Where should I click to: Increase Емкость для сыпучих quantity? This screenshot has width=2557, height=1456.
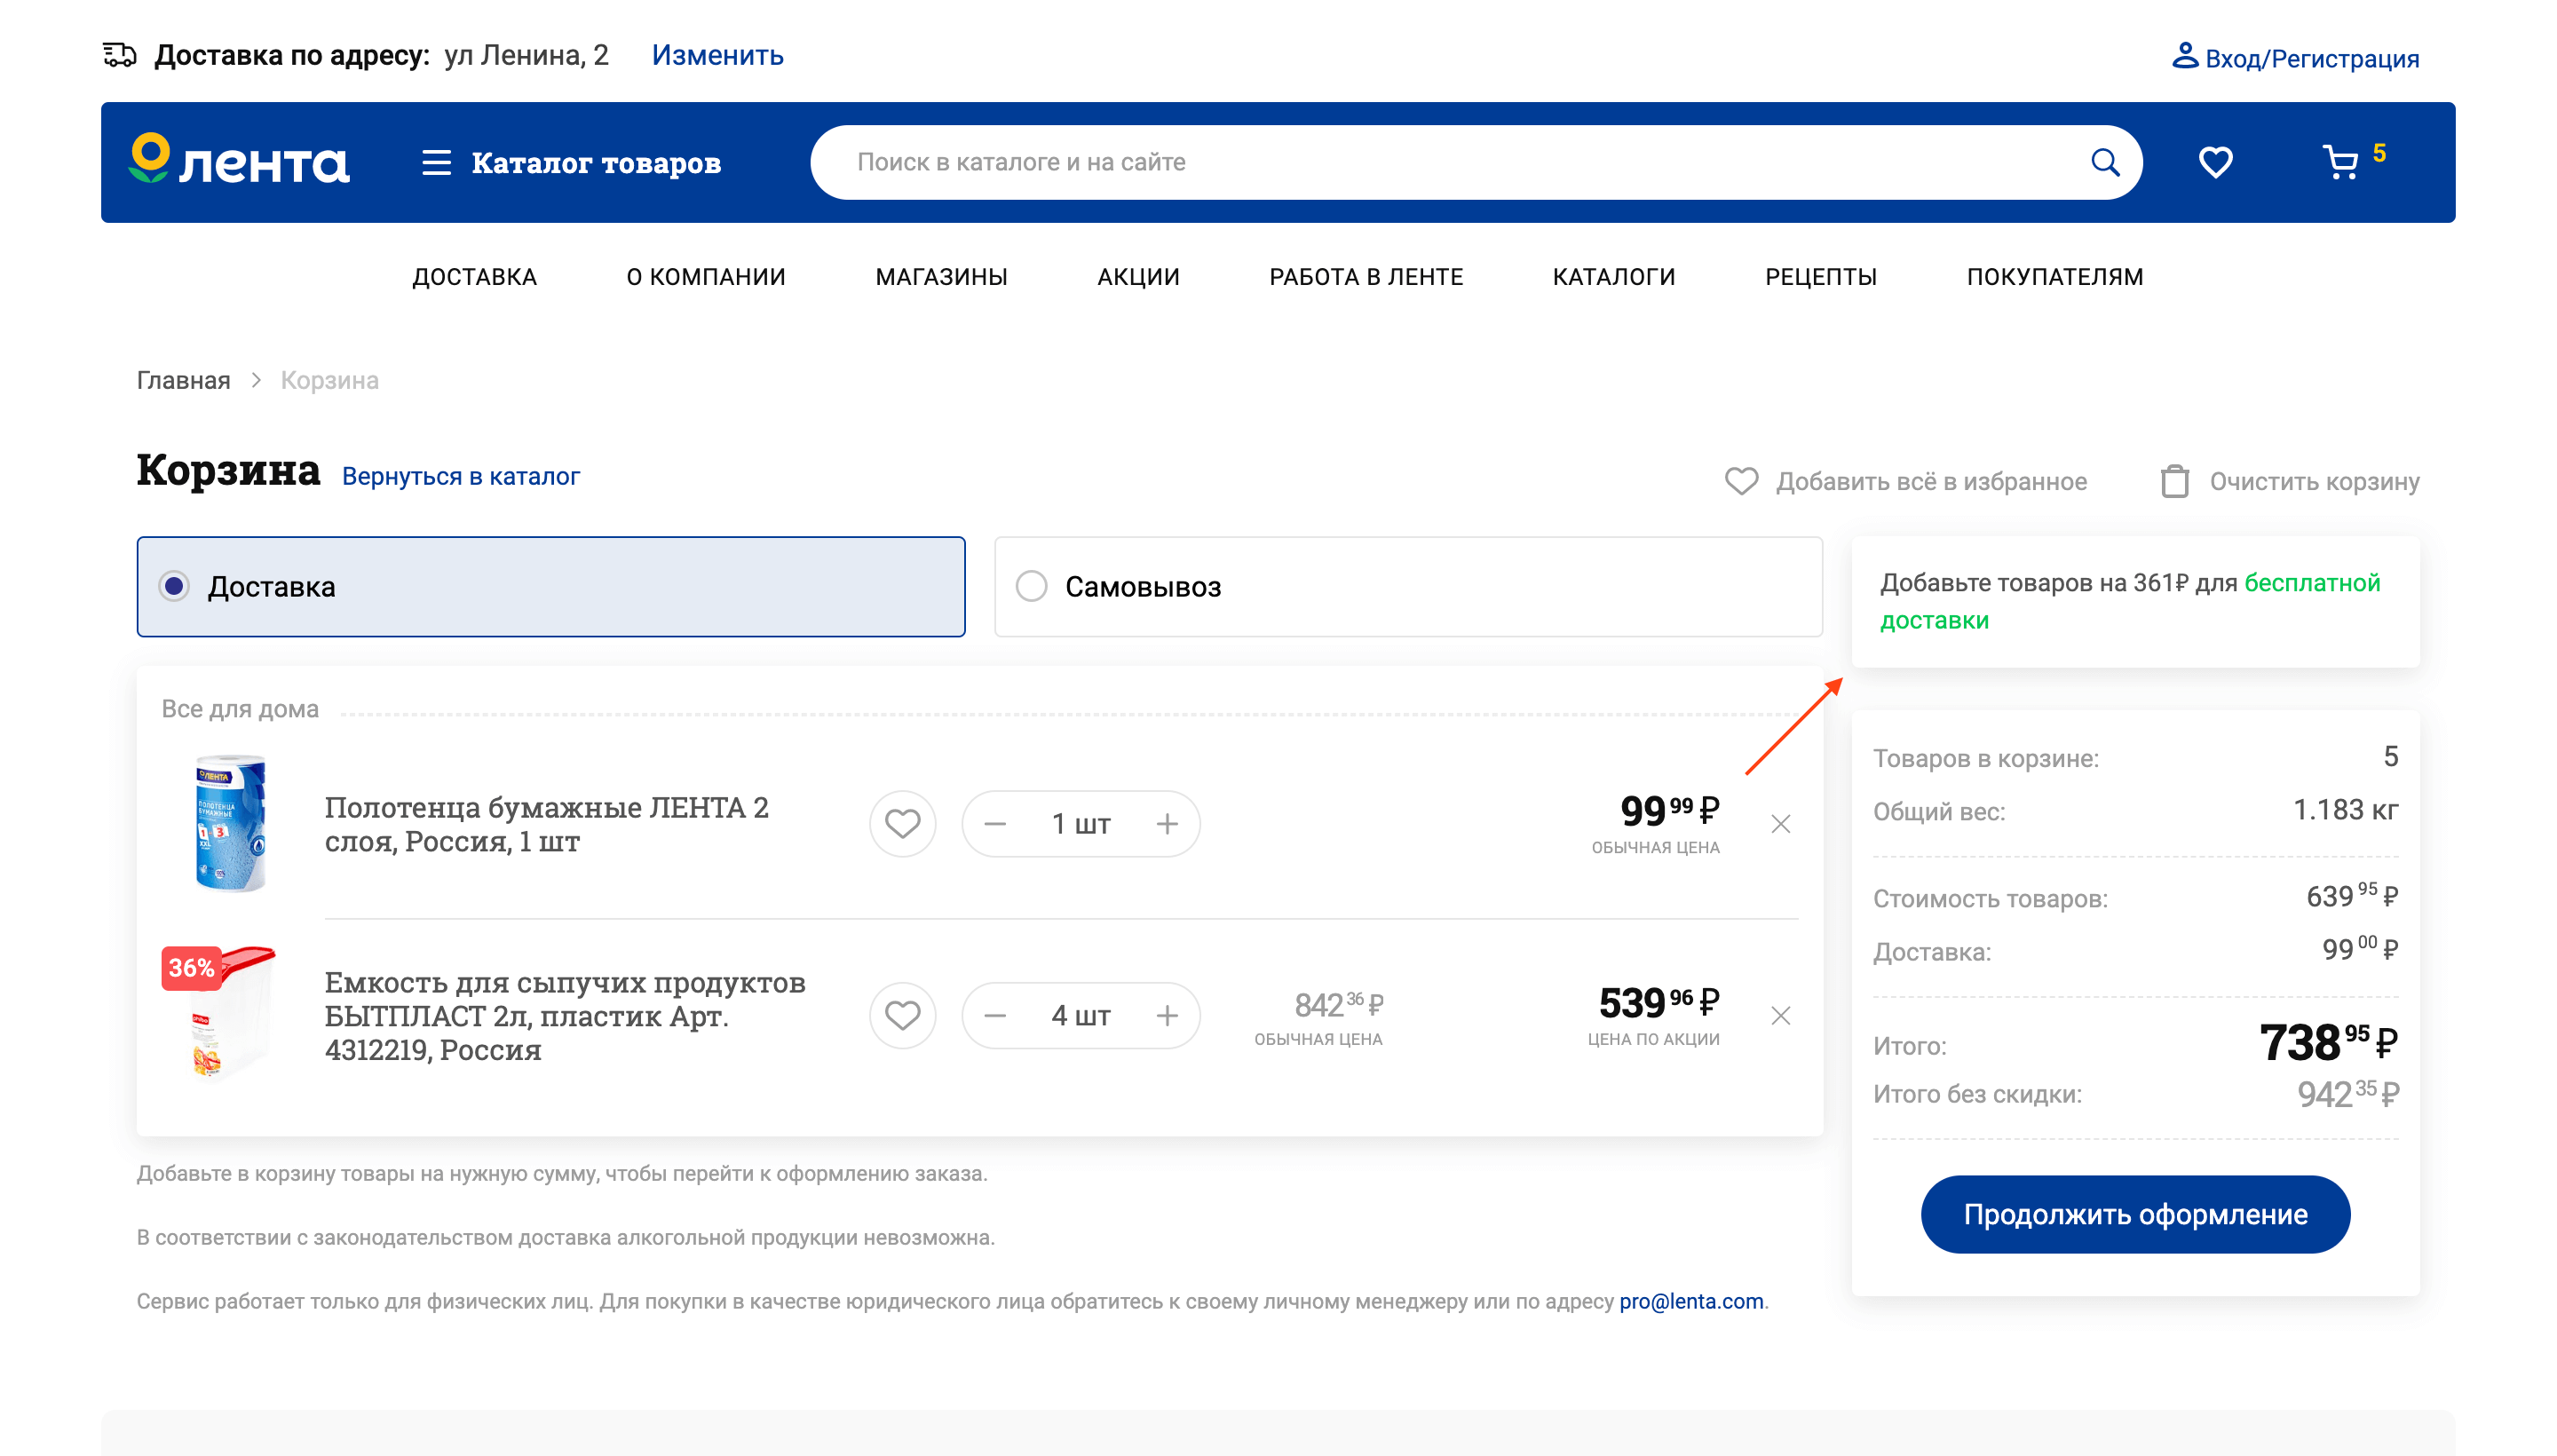click(1167, 1016)
